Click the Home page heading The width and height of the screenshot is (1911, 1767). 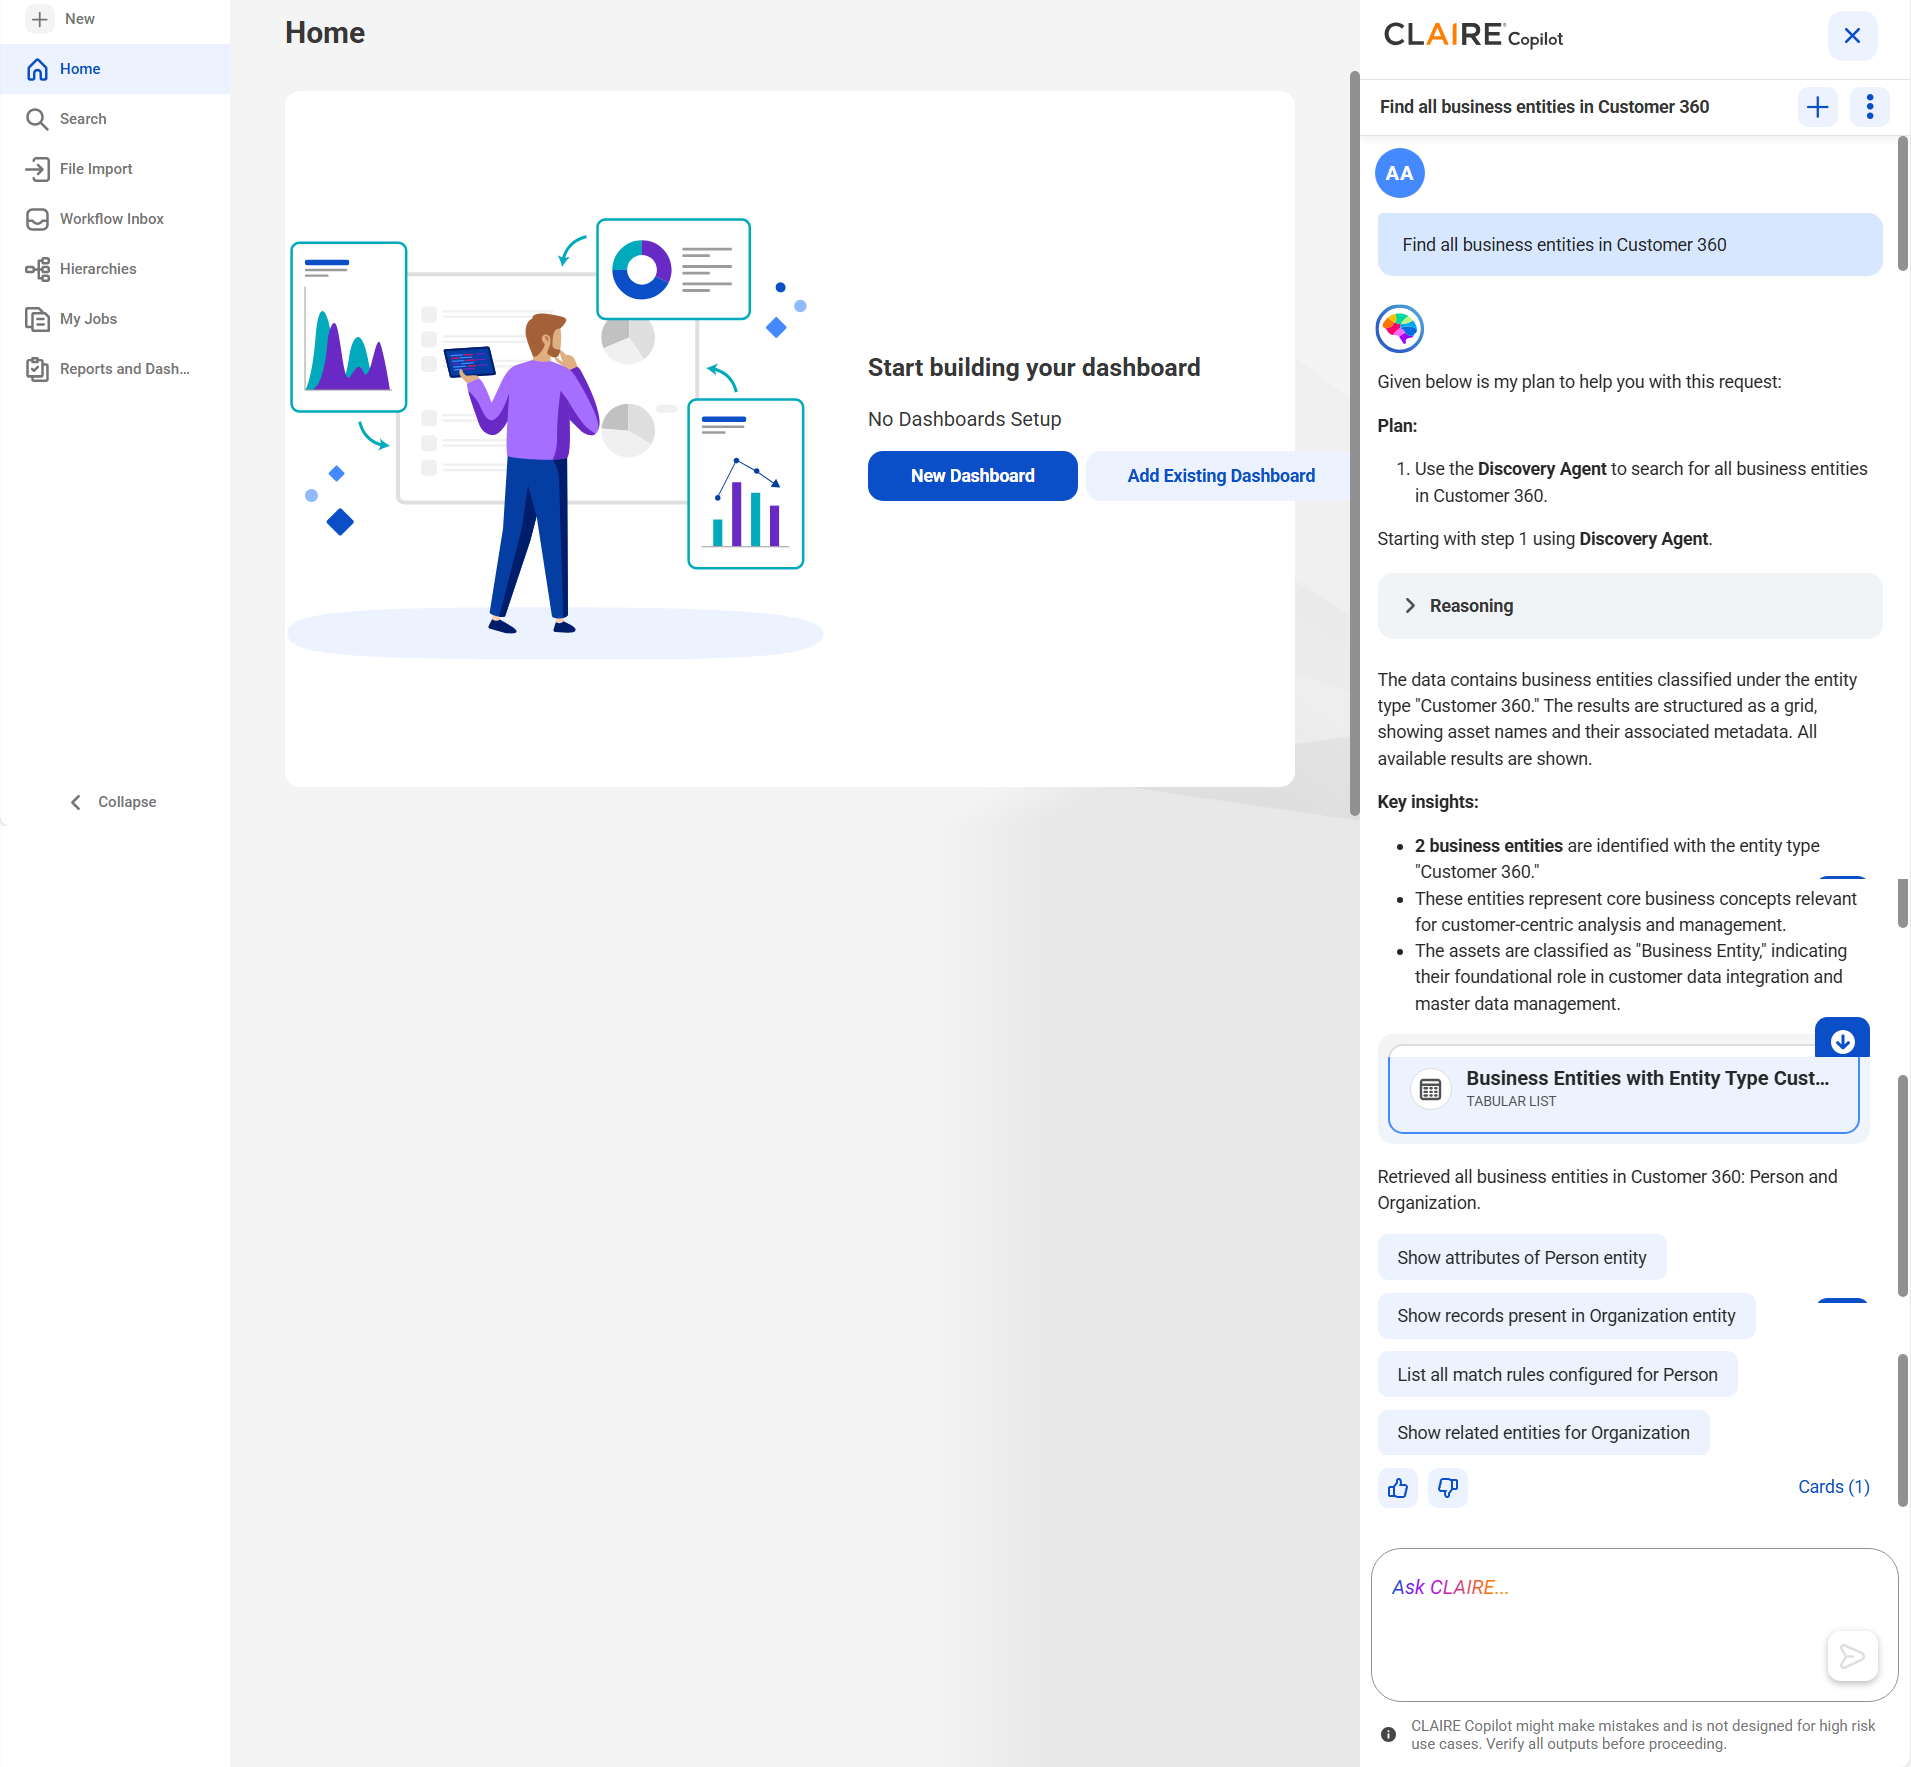click(325, 33)
